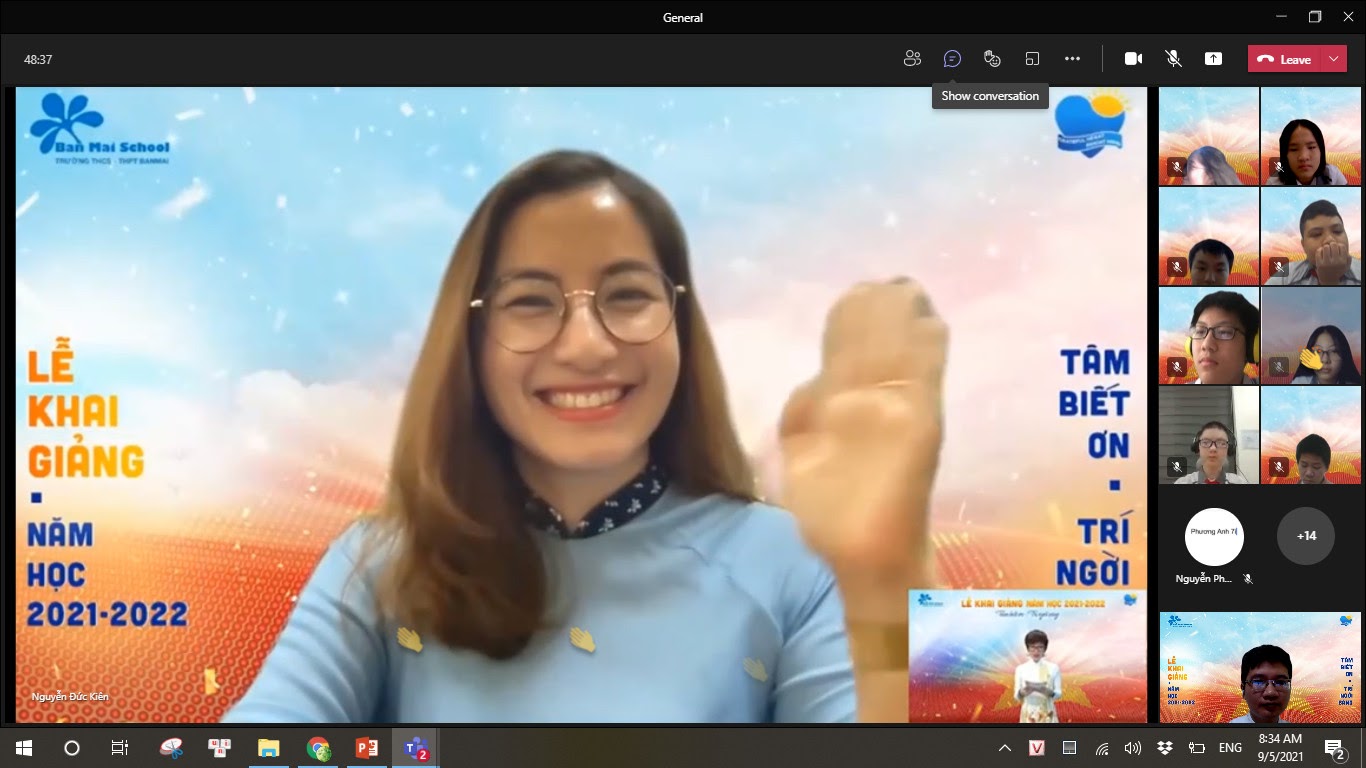Screen dimensions: 1366x768
Task: Expand the Leave options dropdown arrow
Action: [1334, 59]
